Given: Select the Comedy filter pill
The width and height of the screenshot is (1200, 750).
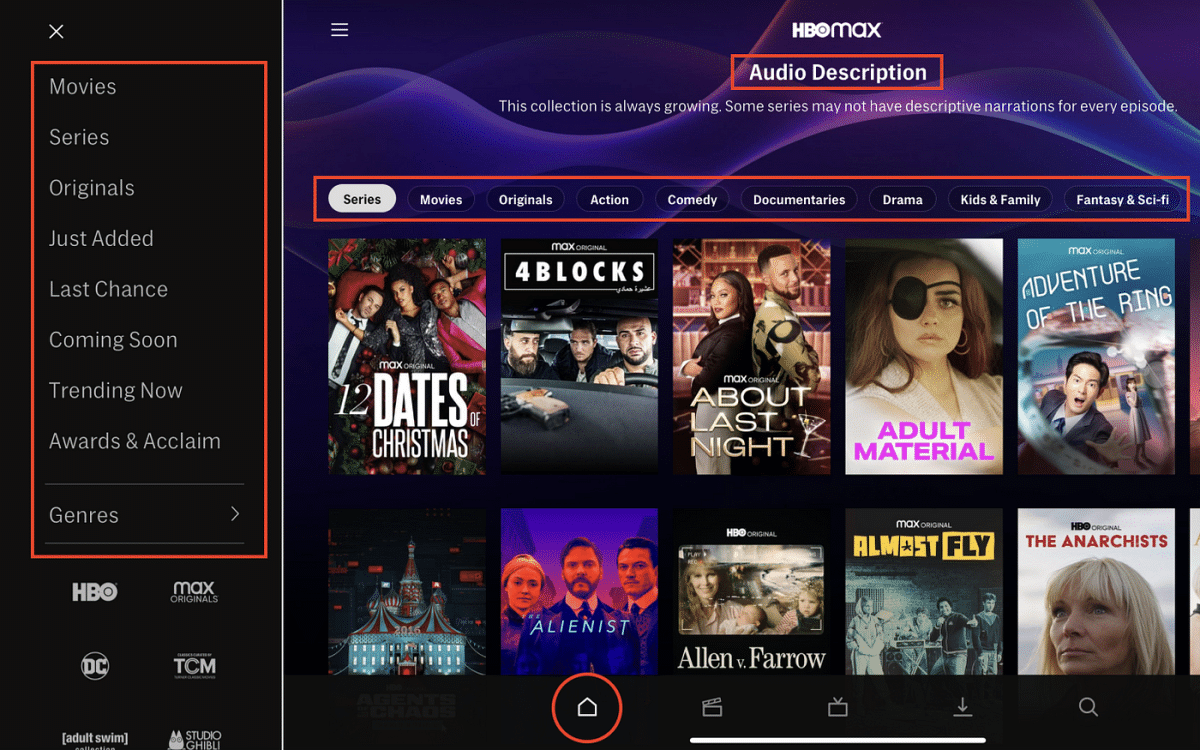Looking at the screenshot, I should (692, 200).
